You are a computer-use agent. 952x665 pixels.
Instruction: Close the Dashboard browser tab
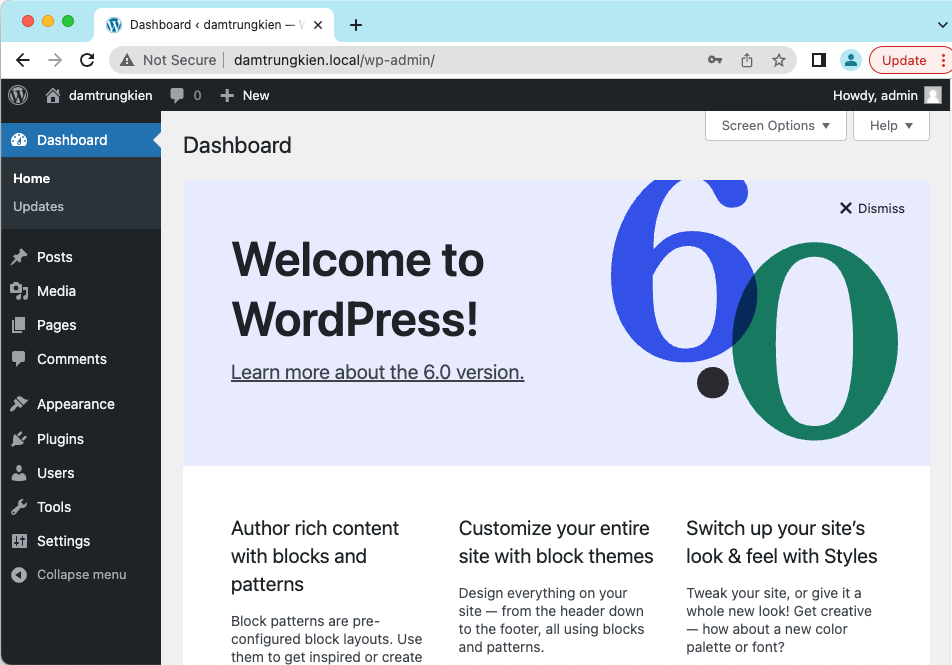(318, 25)
